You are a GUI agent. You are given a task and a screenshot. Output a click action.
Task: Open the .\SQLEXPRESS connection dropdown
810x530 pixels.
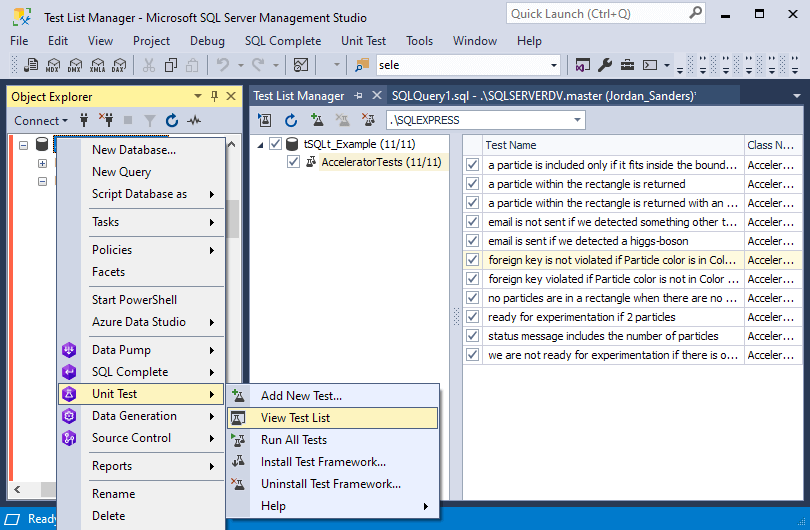[577, 120]
